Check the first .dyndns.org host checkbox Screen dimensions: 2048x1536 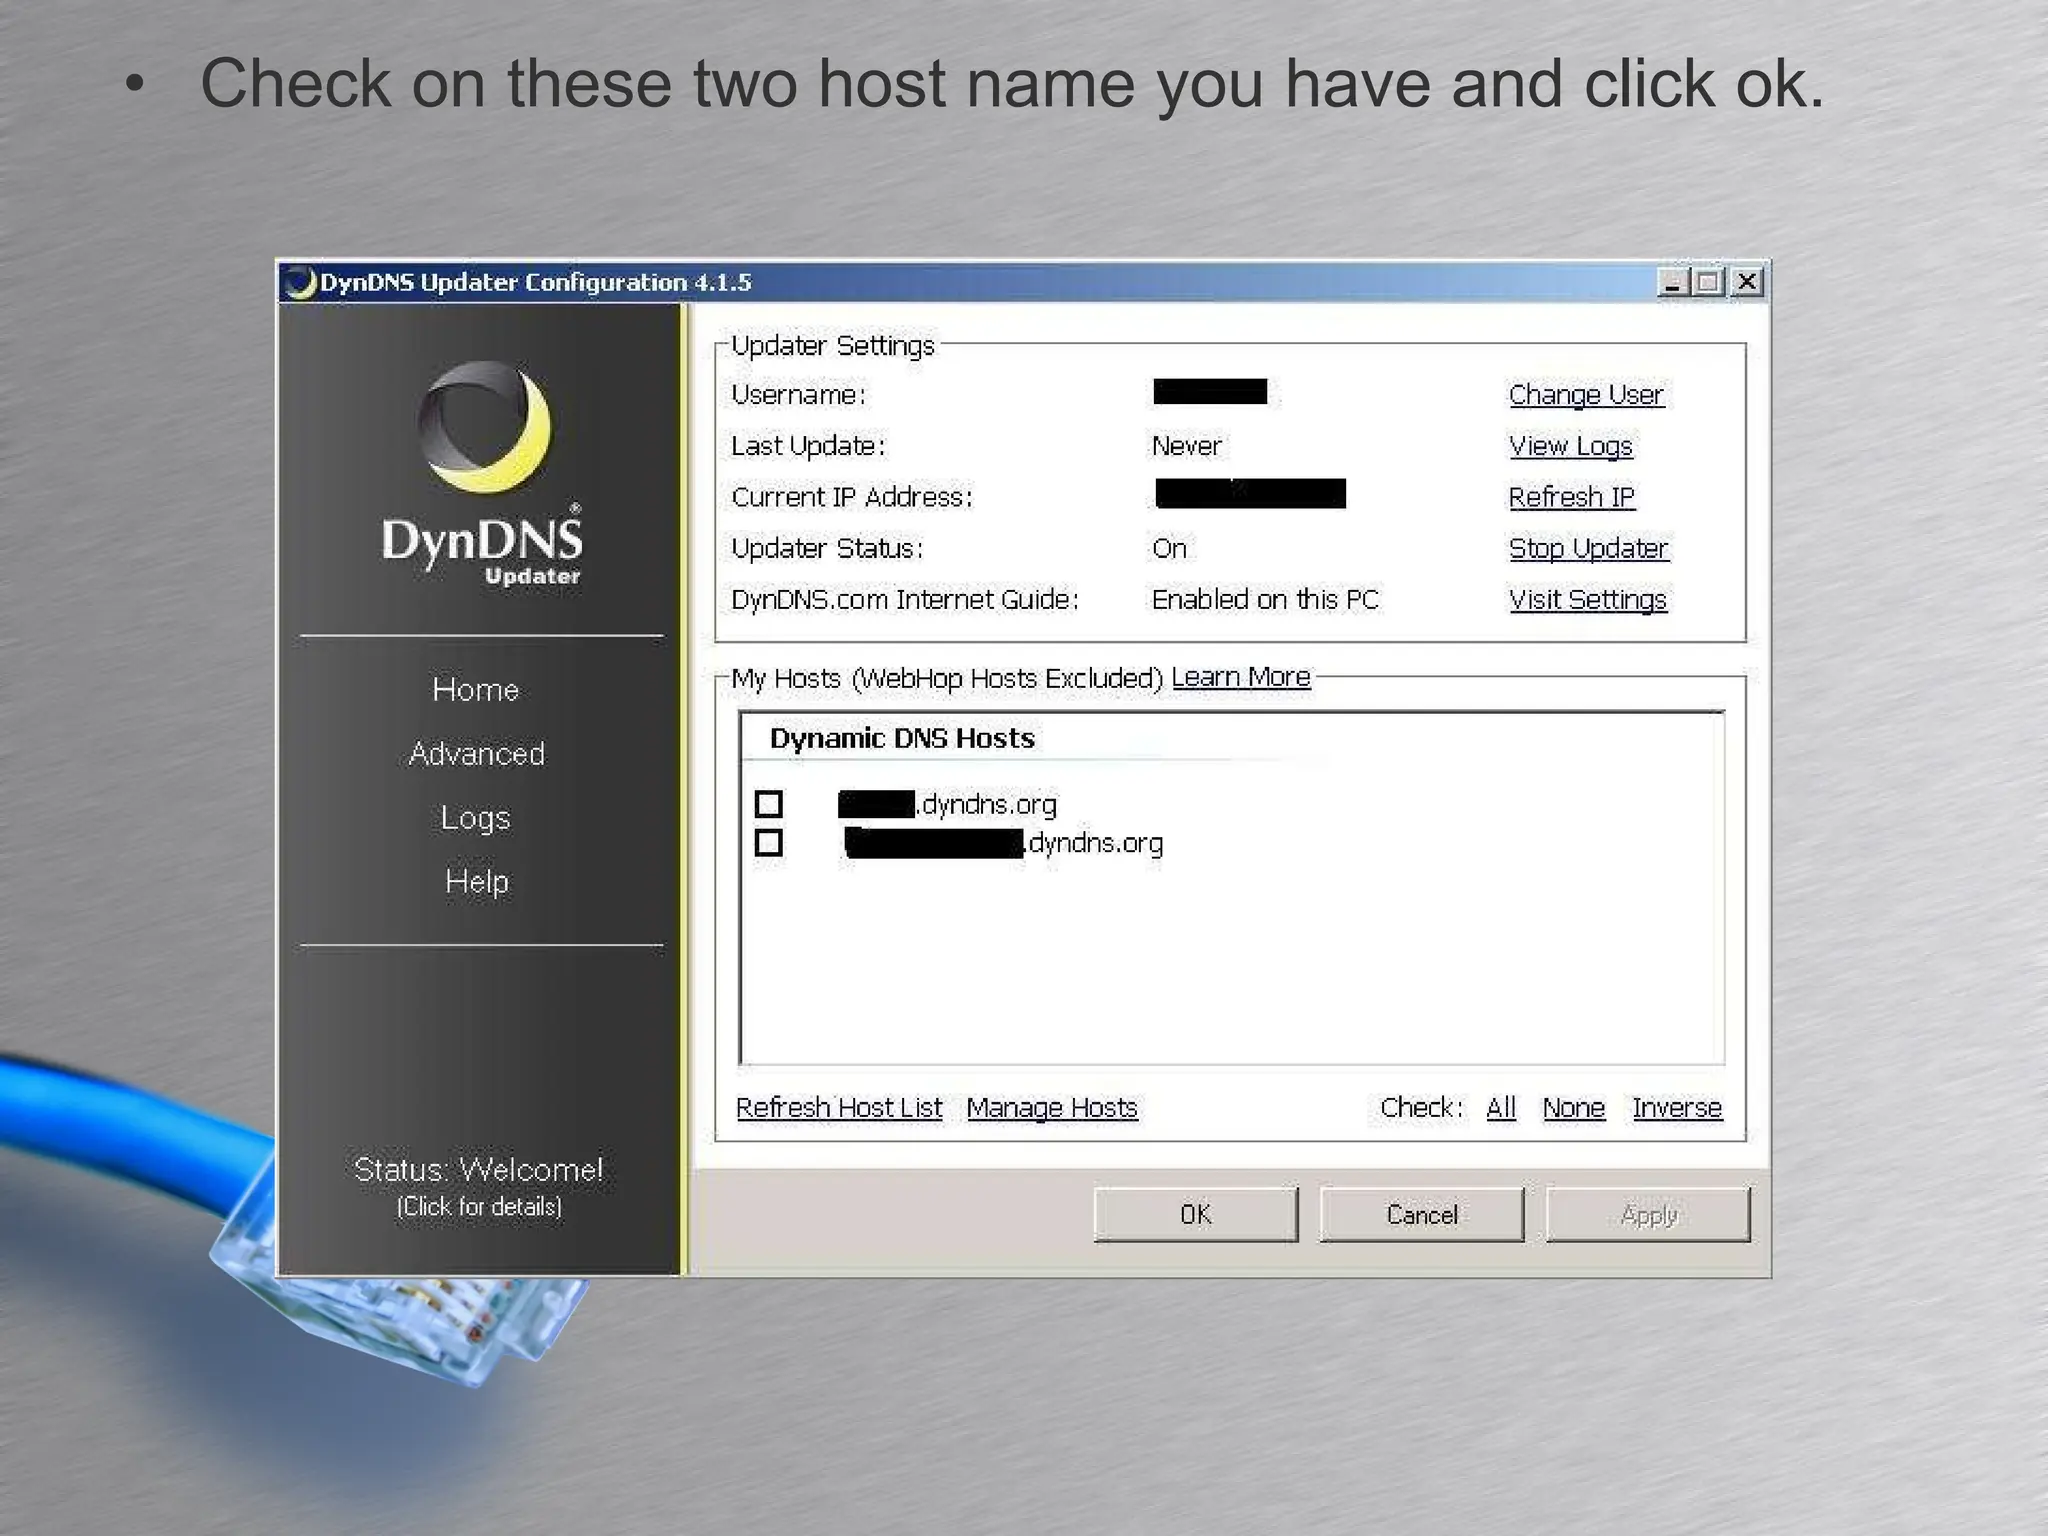point(769,804)
